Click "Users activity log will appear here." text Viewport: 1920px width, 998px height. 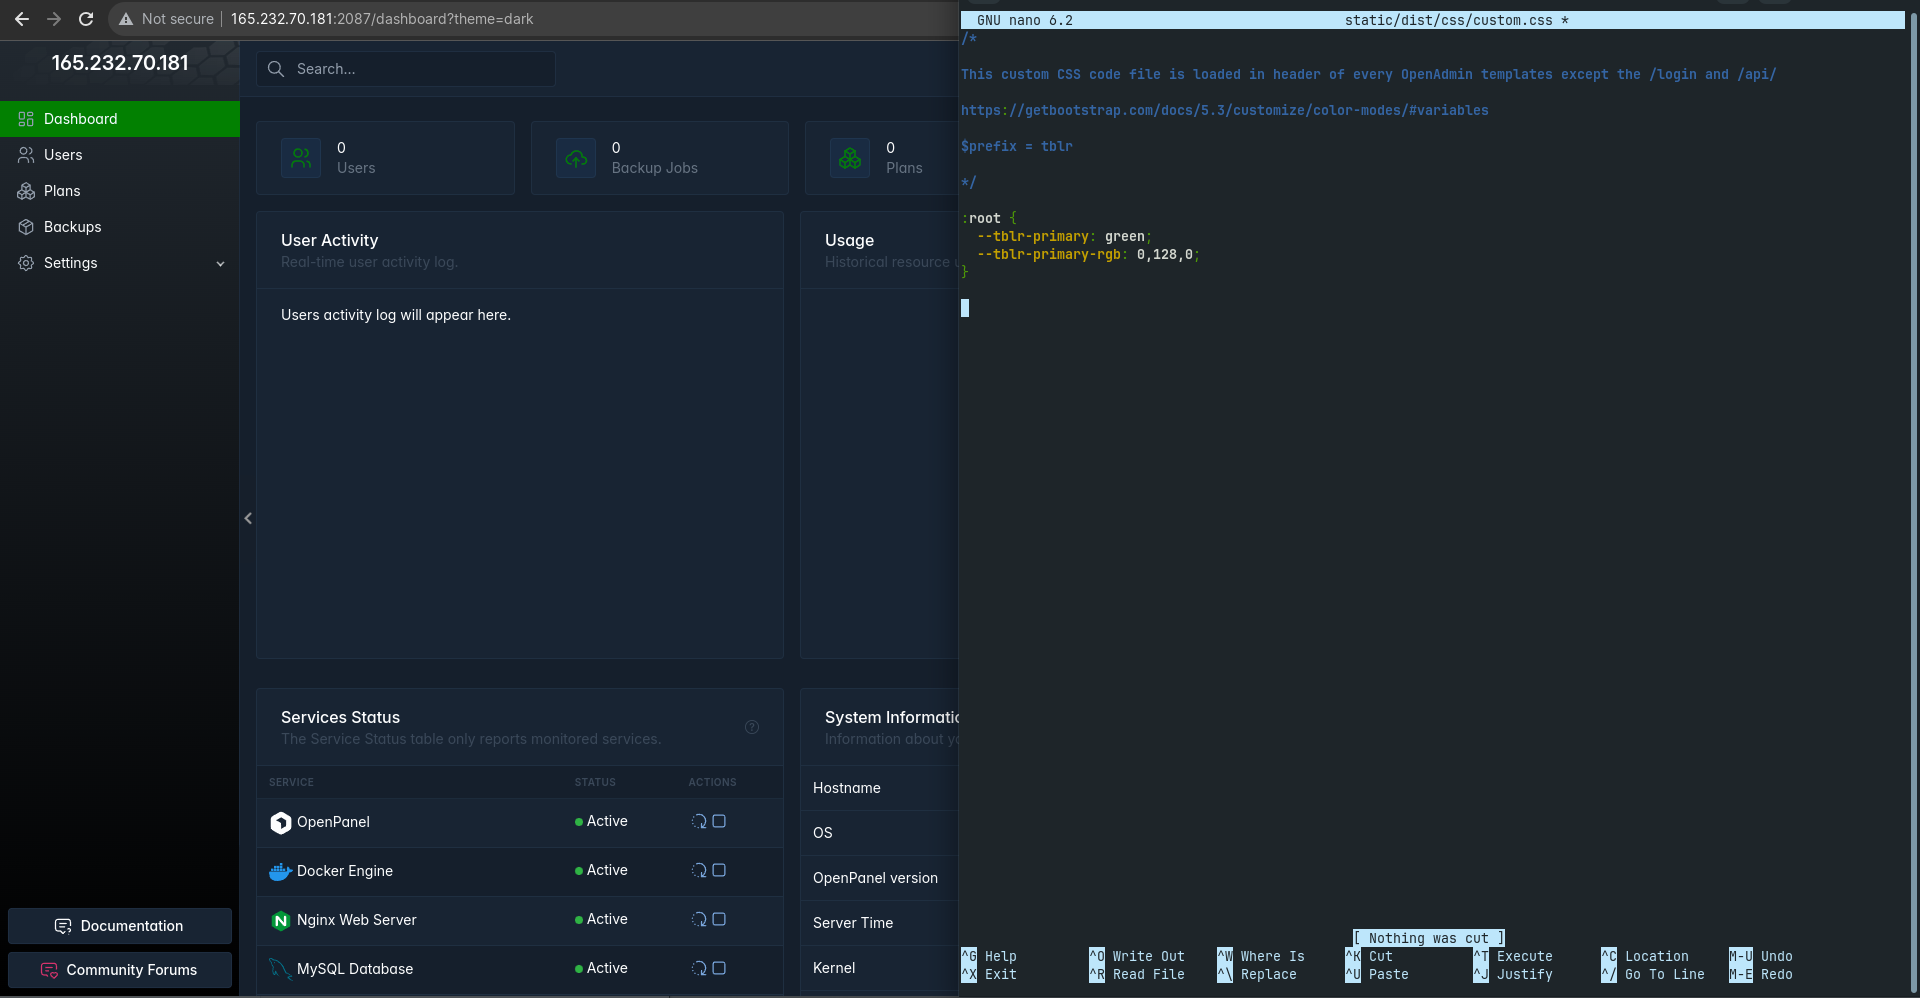click(396, 315)
